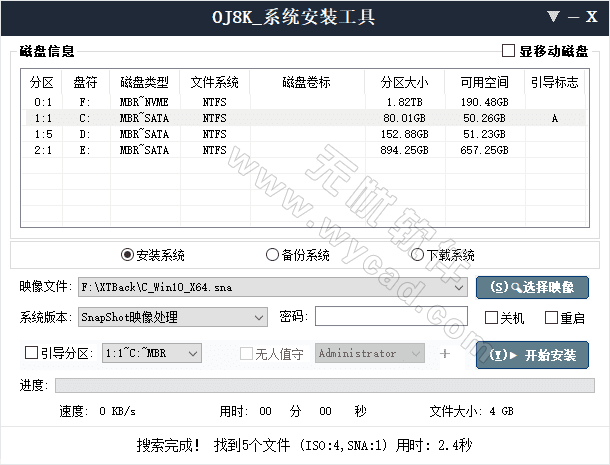Click the 文件大小 4 GB readout
Screen dimensions: 610x465
[x=472, y=411]
